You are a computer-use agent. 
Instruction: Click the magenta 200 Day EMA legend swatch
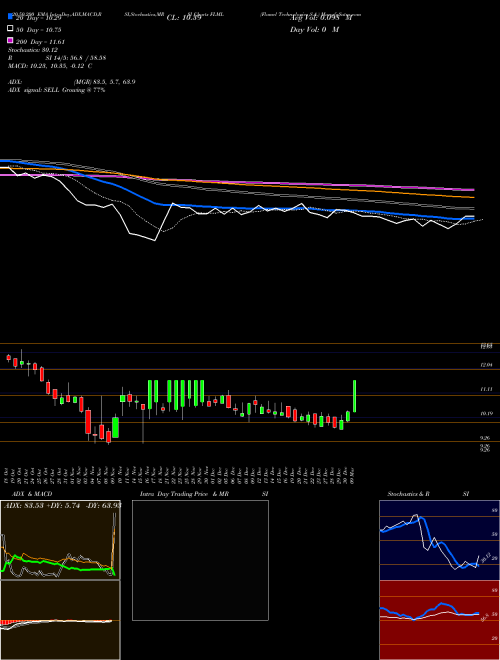[10, 40]
